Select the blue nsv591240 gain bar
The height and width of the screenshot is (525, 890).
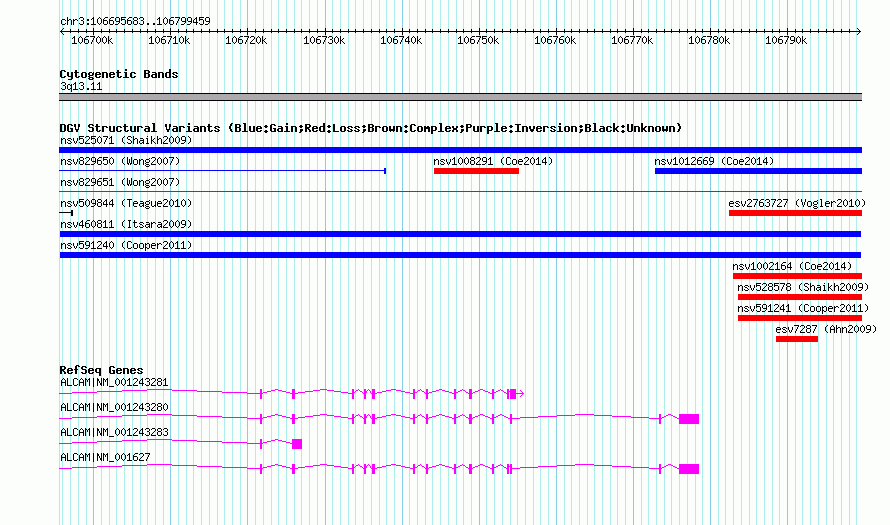point(460,255)
